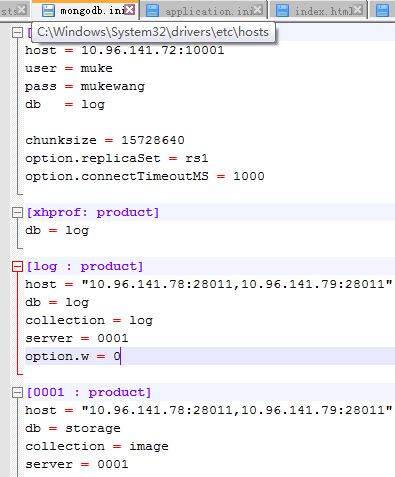
Task: Click the line 'host = 10.96.141.72:10001'
Action: [125, 50]
